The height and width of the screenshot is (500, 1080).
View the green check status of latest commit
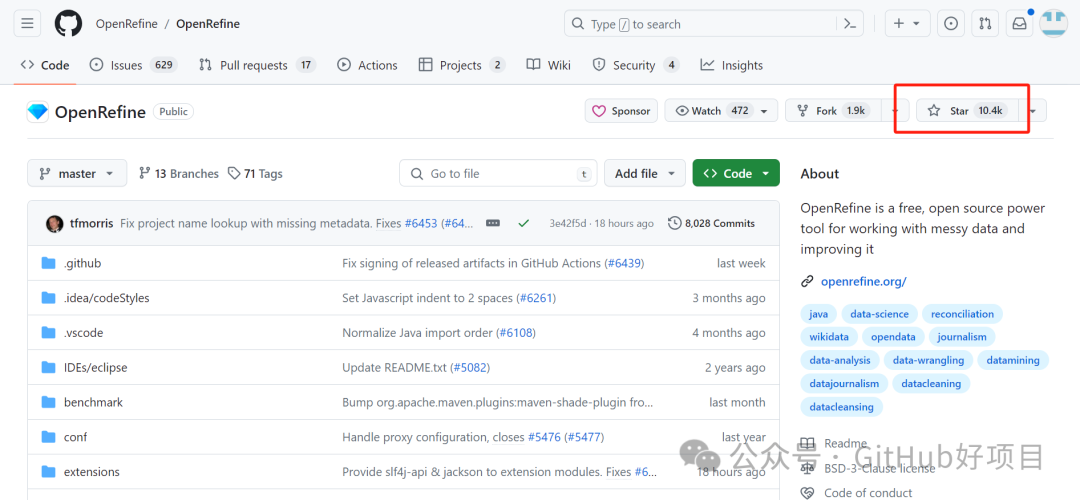pyautogui.click(x=523, y=223)
